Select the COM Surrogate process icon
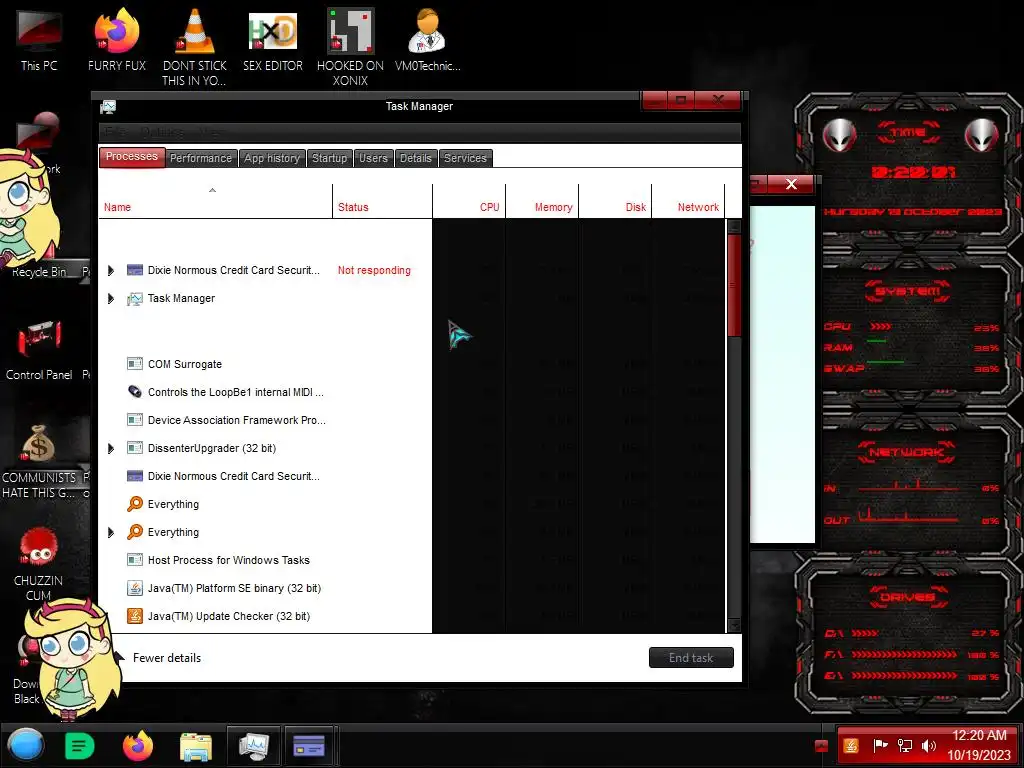Screen dimensions: 1024x768 click(x=135, y=364)
